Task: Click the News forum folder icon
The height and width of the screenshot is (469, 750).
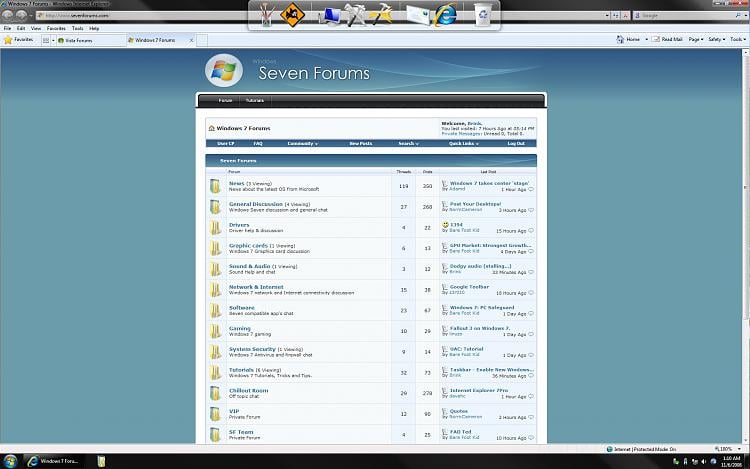Action: (x=215, y=186)
